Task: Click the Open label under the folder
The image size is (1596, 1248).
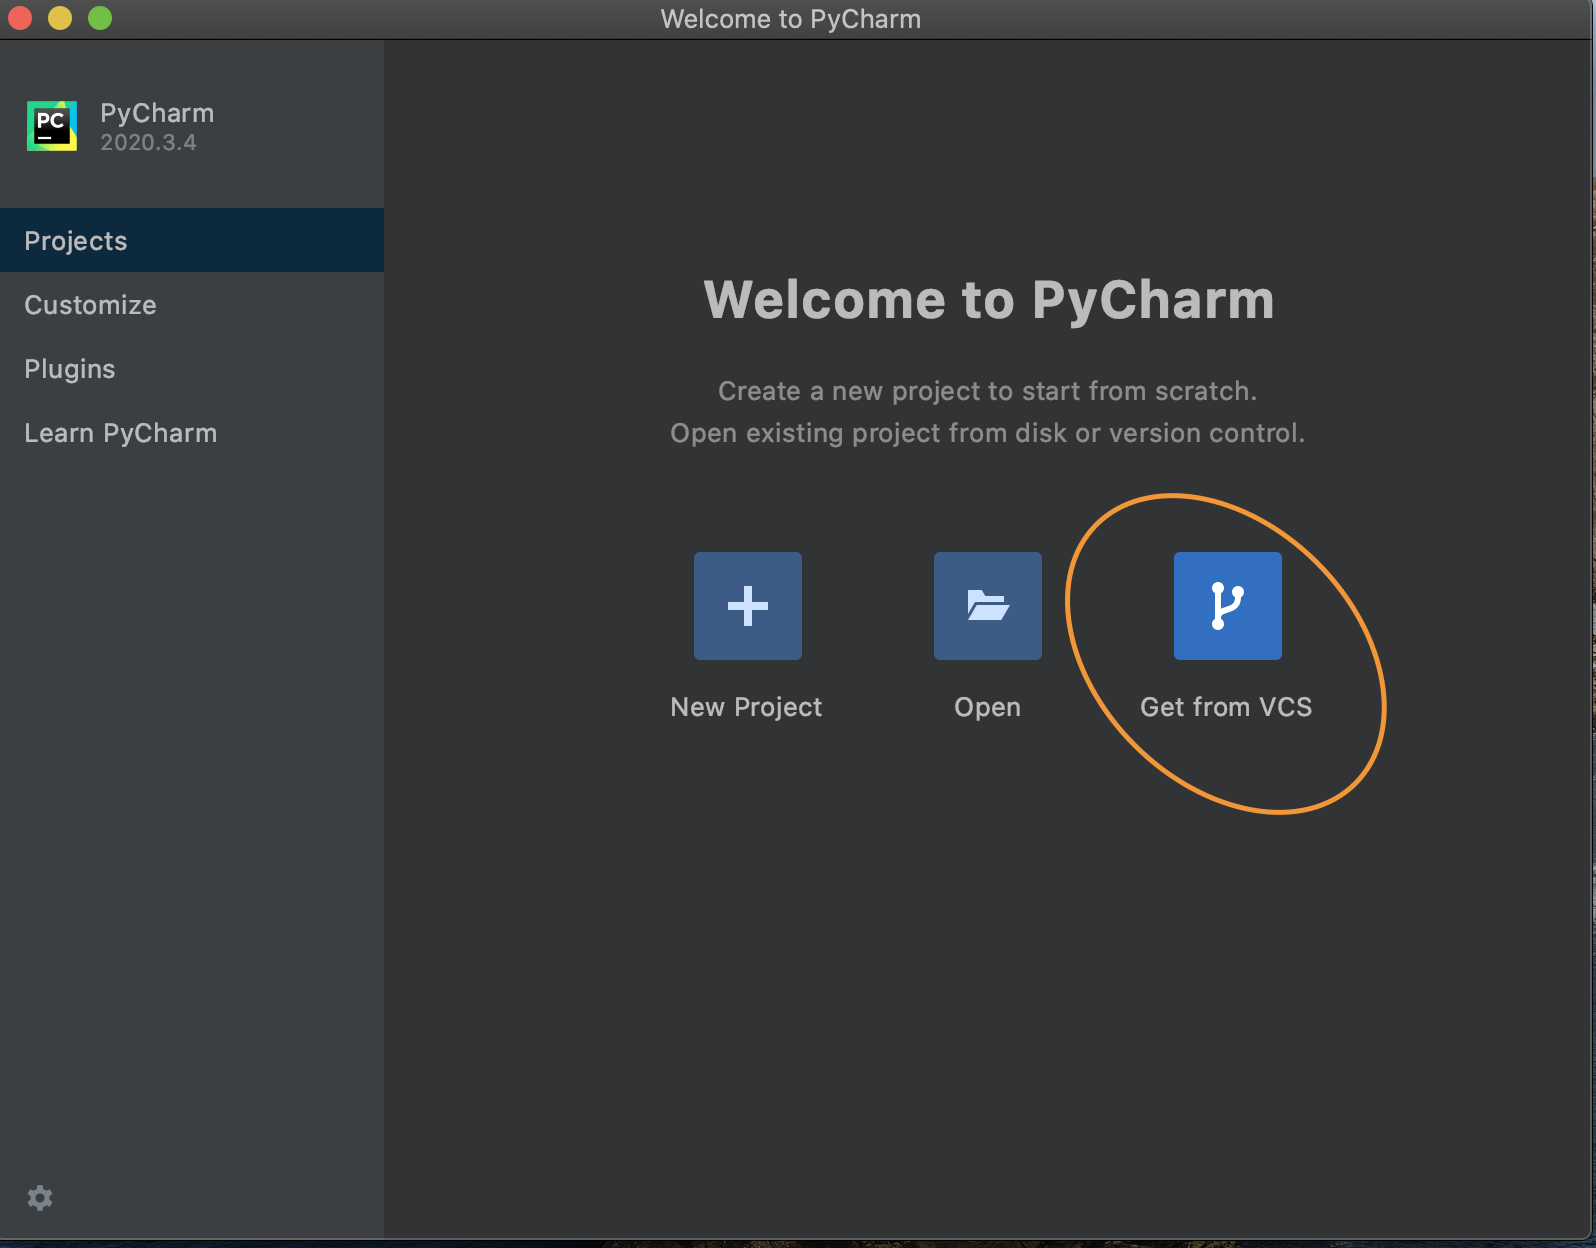Action: coord(987,708)
